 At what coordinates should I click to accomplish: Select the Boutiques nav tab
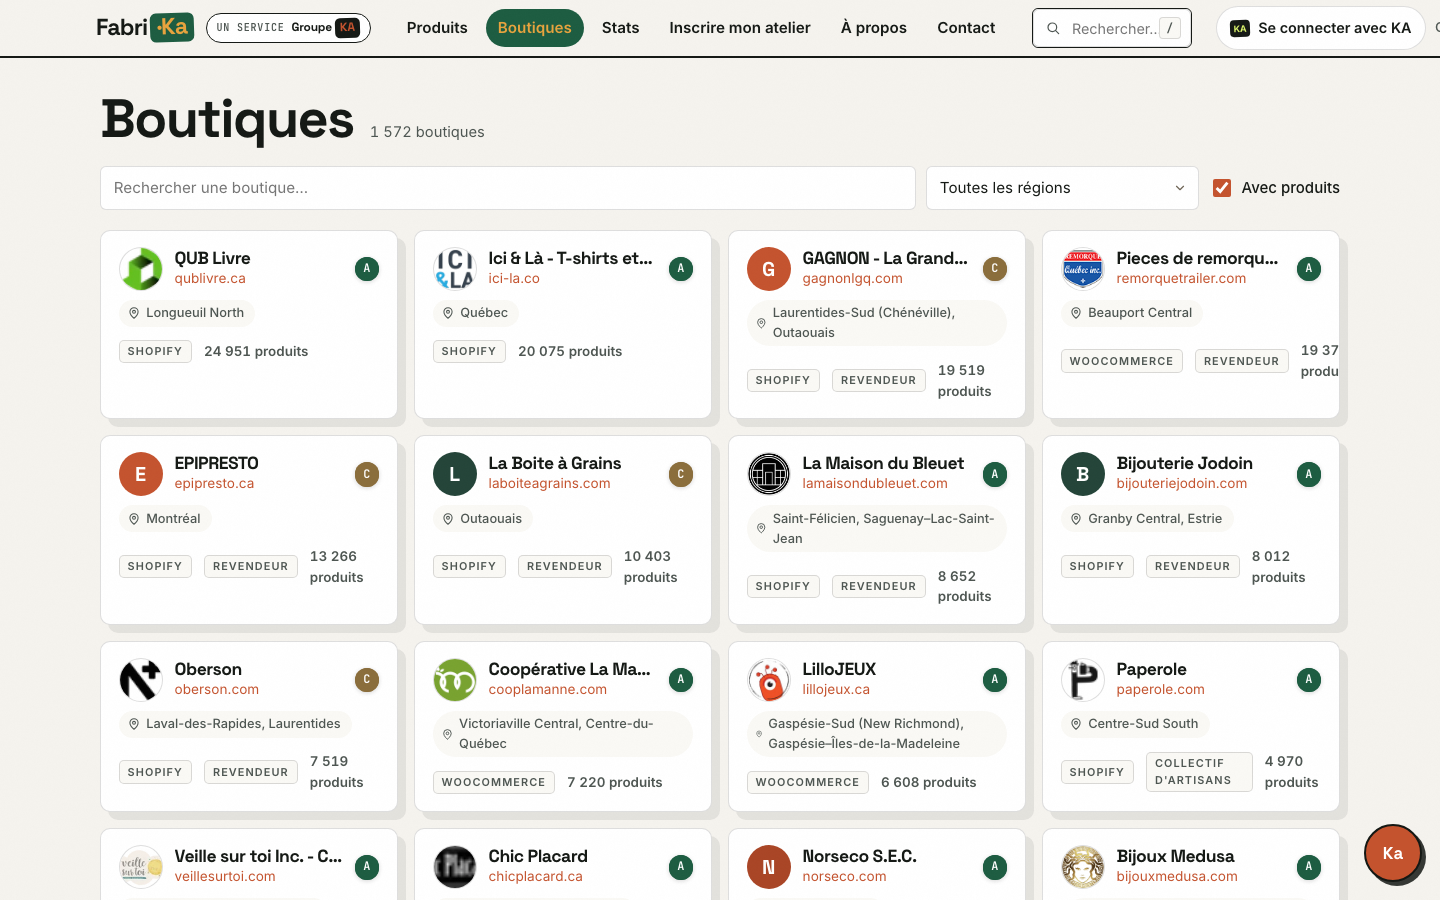pyautogui.click(x=535, y=28)
